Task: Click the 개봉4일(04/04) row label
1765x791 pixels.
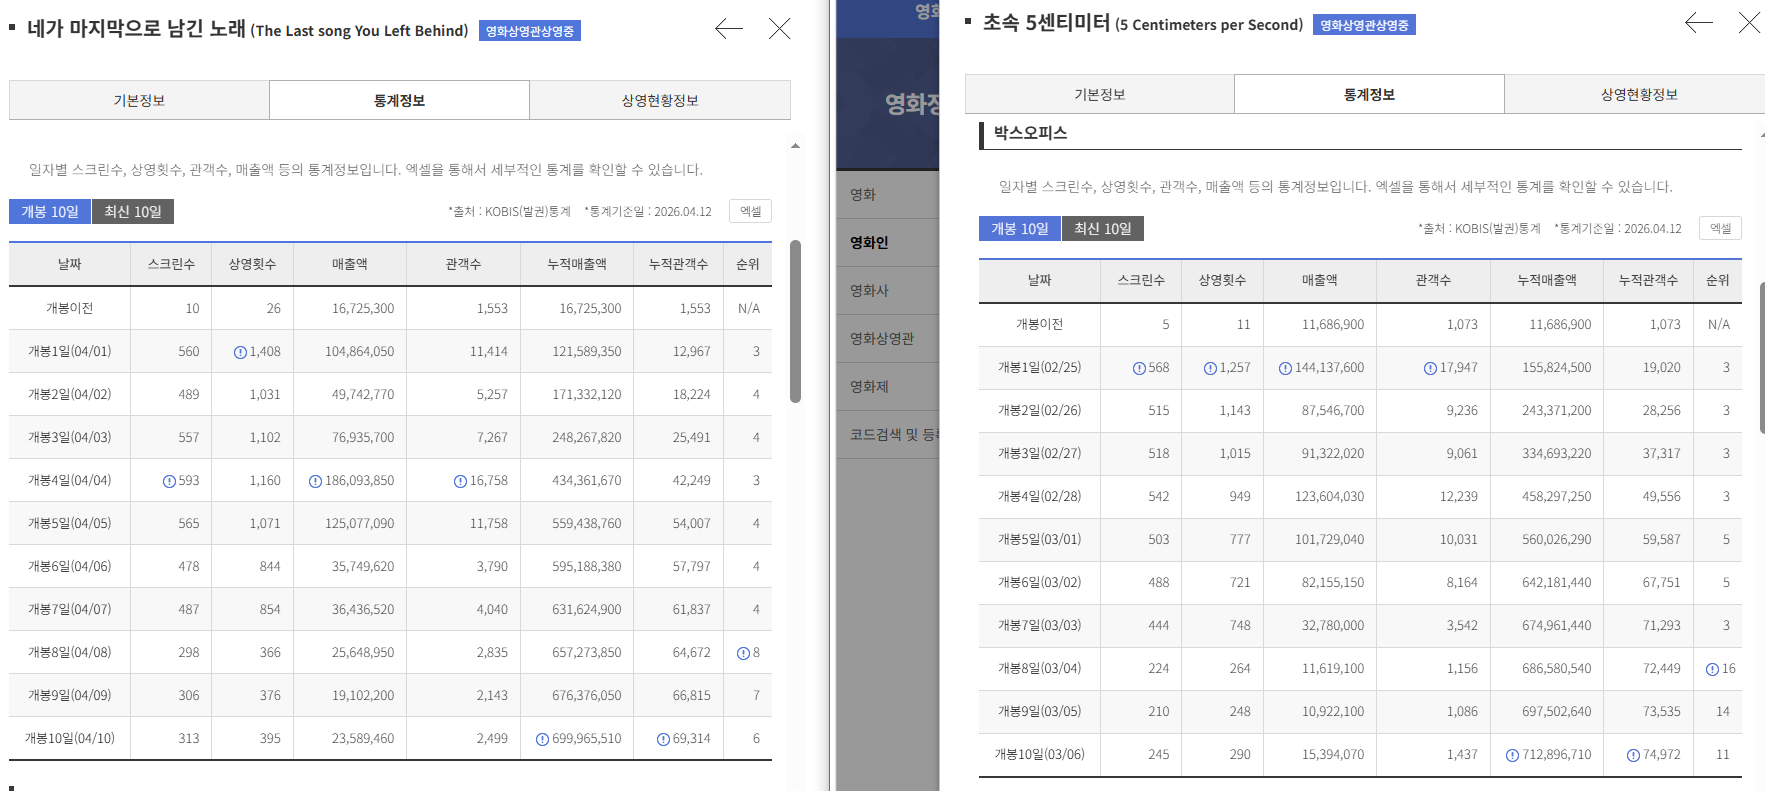Action: click(70, 481)
